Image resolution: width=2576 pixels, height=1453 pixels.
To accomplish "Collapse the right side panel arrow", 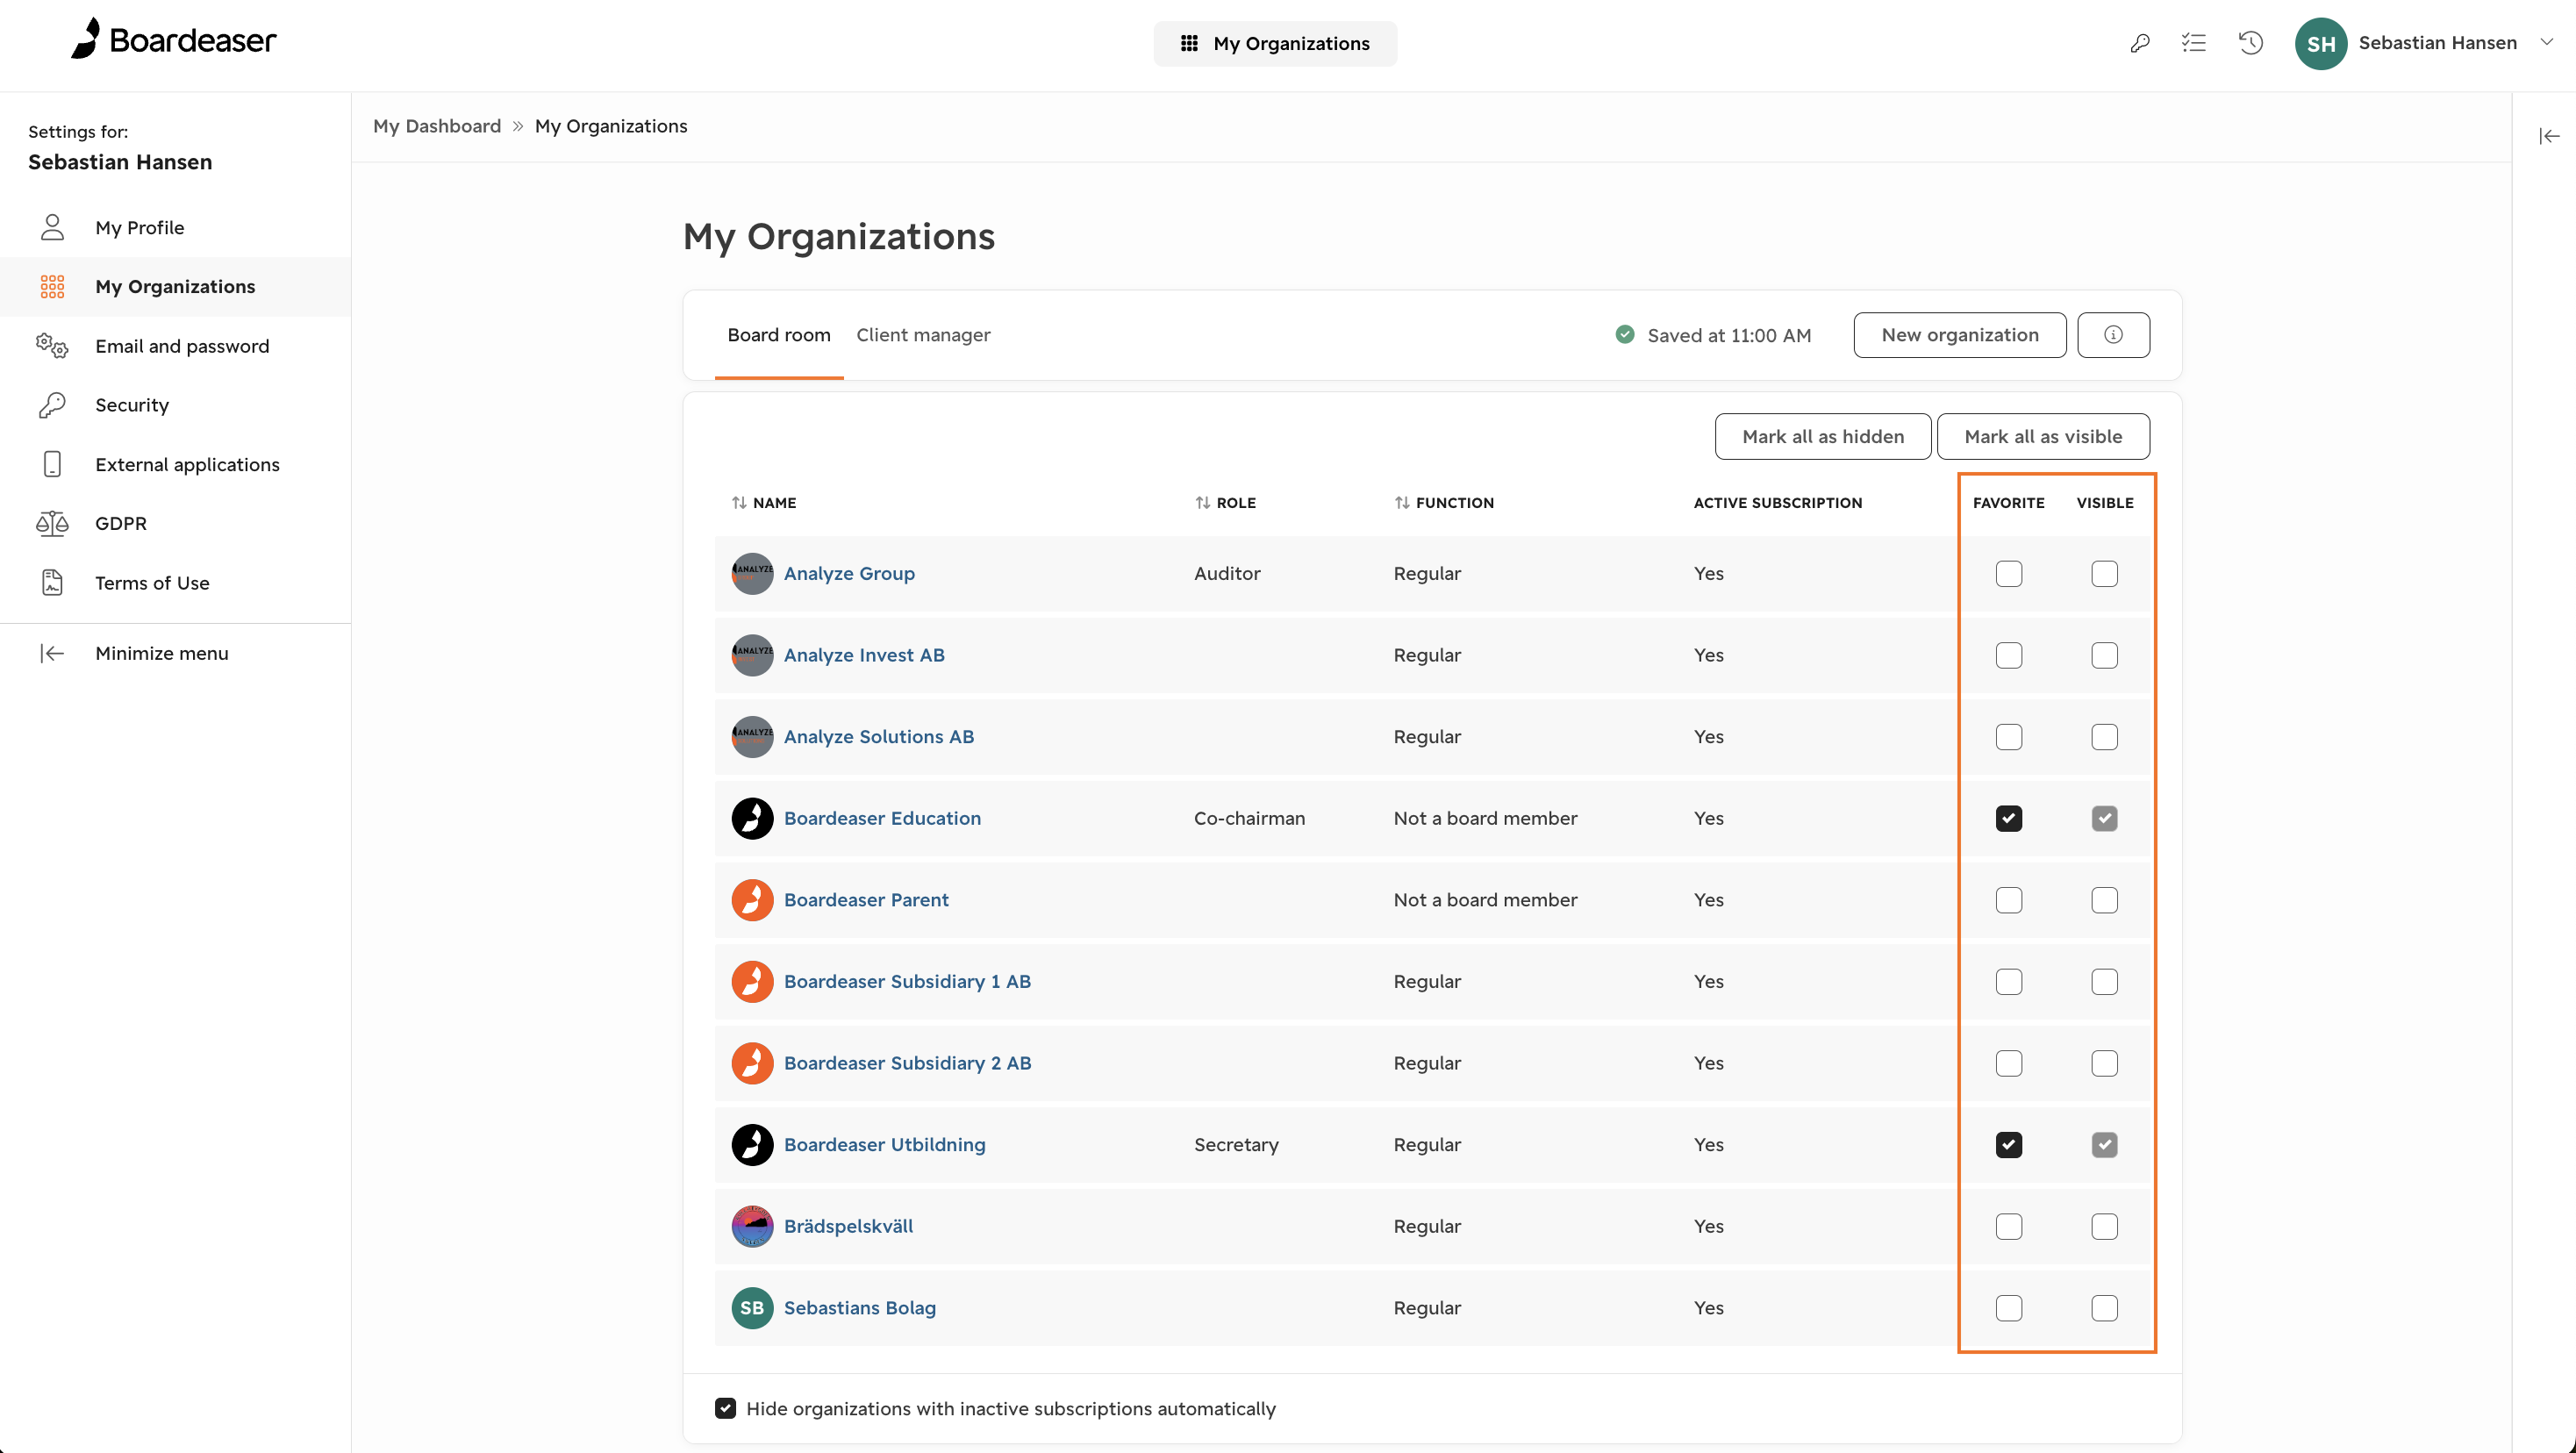I will (x=2549, y=136).
